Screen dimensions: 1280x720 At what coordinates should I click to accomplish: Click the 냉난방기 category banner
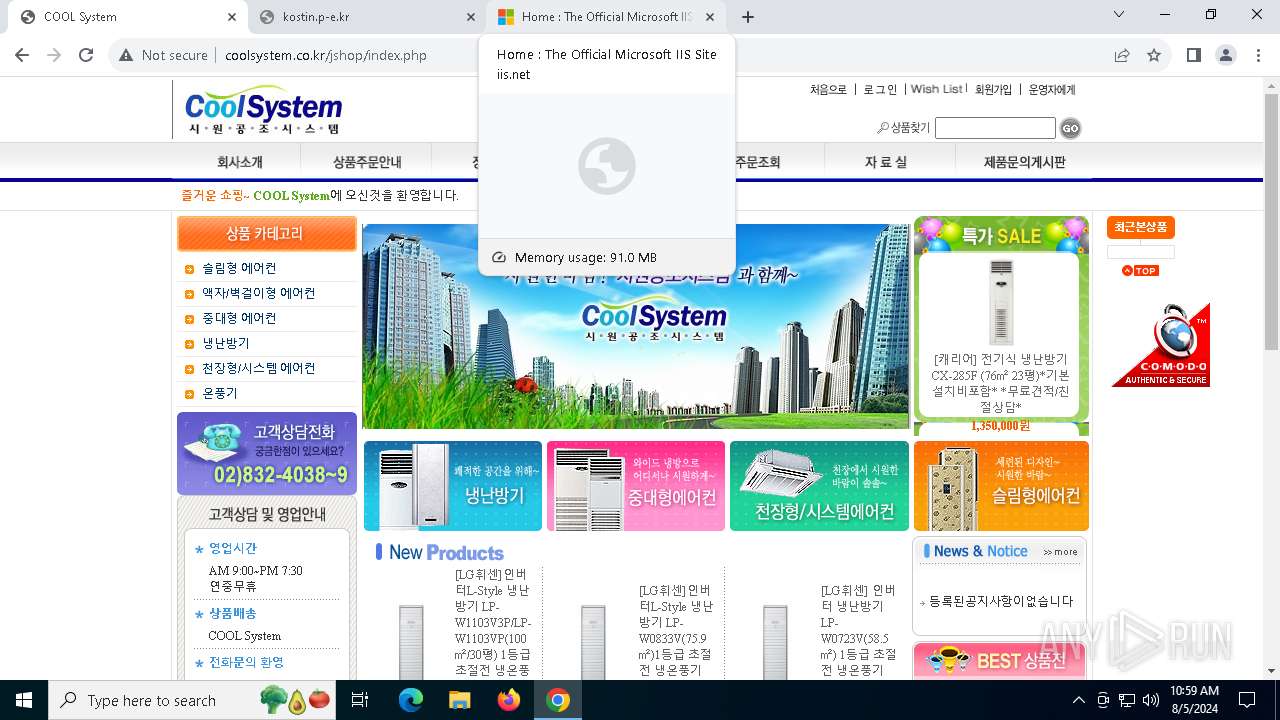(x=453, y=486)
